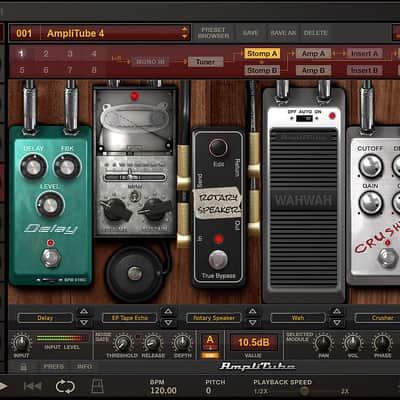Toggle the Rotary Speaker True Bypass footswitch

tap(218, 260)
